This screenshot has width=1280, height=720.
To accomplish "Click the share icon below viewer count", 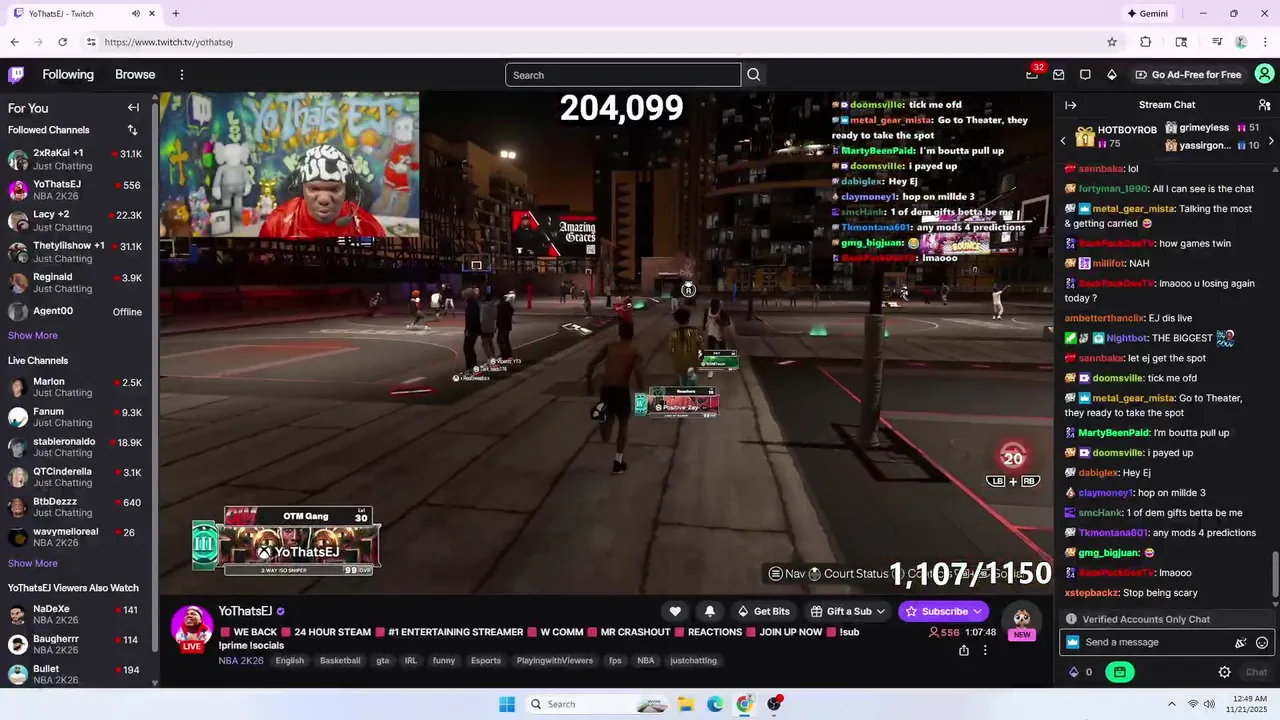I will (963, 650).
